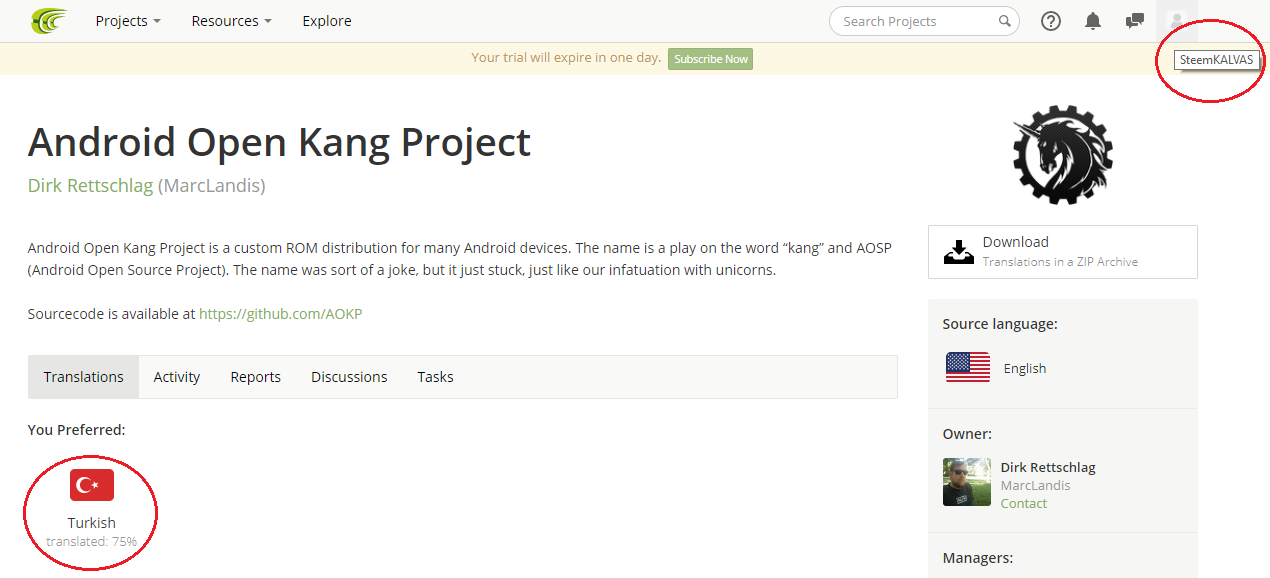This screenshot has height=578, width=1270.
Task: Switch to the Reports tab
Action: [256, 377]
